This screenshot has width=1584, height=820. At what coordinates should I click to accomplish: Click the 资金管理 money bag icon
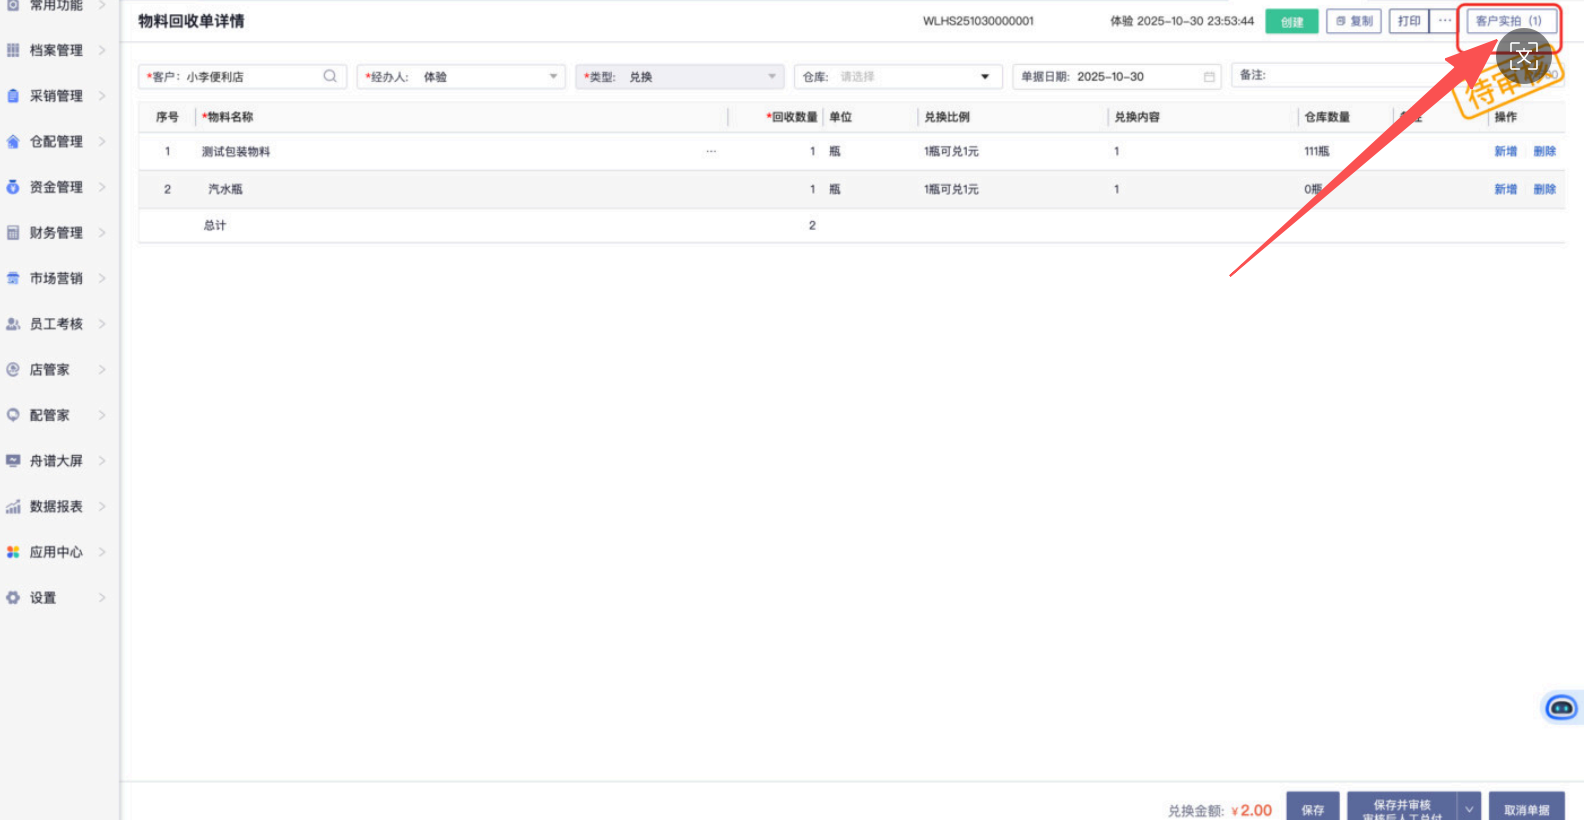[13, 187]
